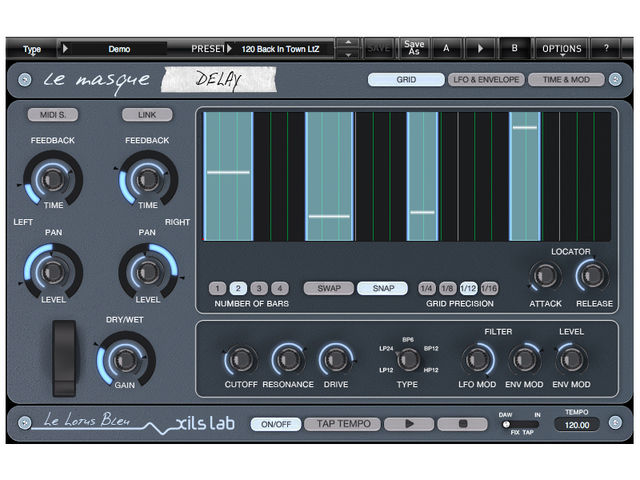
Task: Switch to the Grid tab
Action: 406,80
